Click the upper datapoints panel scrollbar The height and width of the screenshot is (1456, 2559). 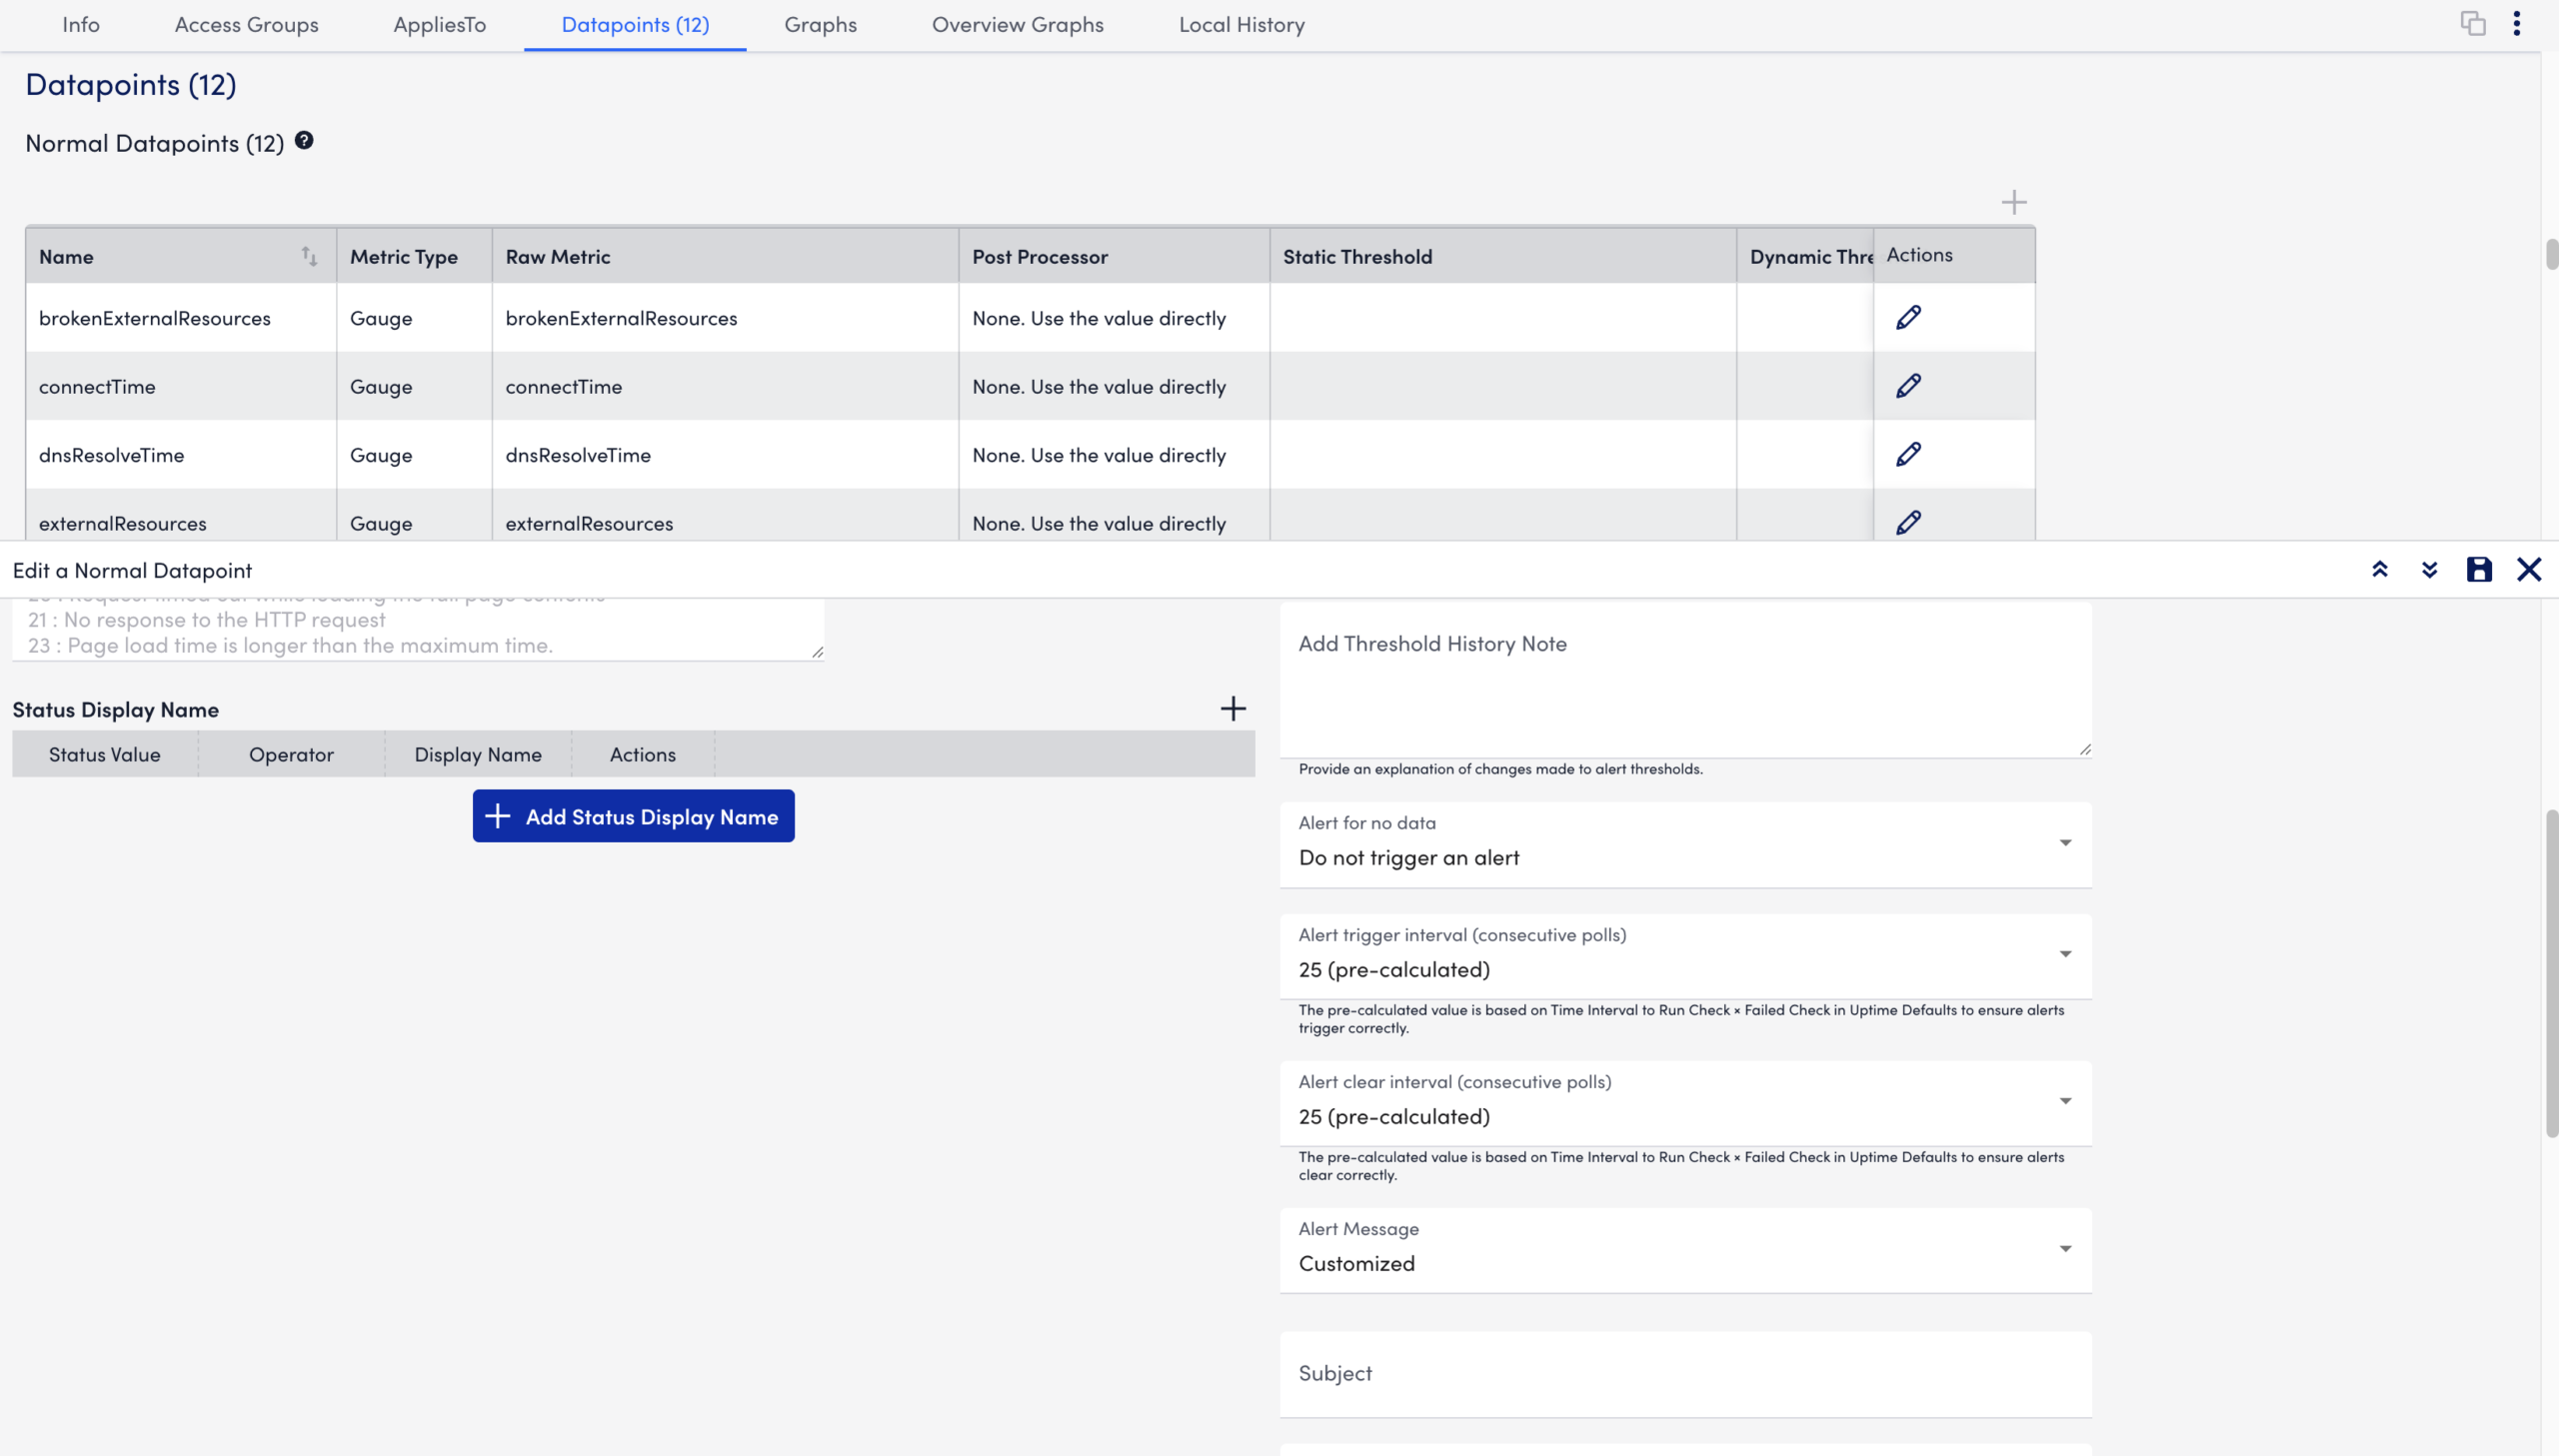(2551, 254)
